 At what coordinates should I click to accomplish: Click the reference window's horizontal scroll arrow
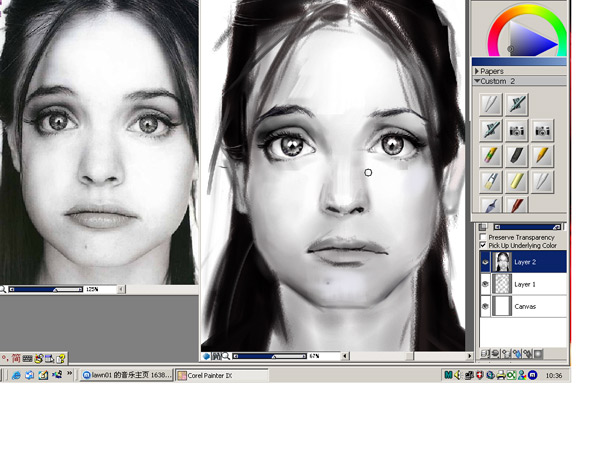pos(121,290)
